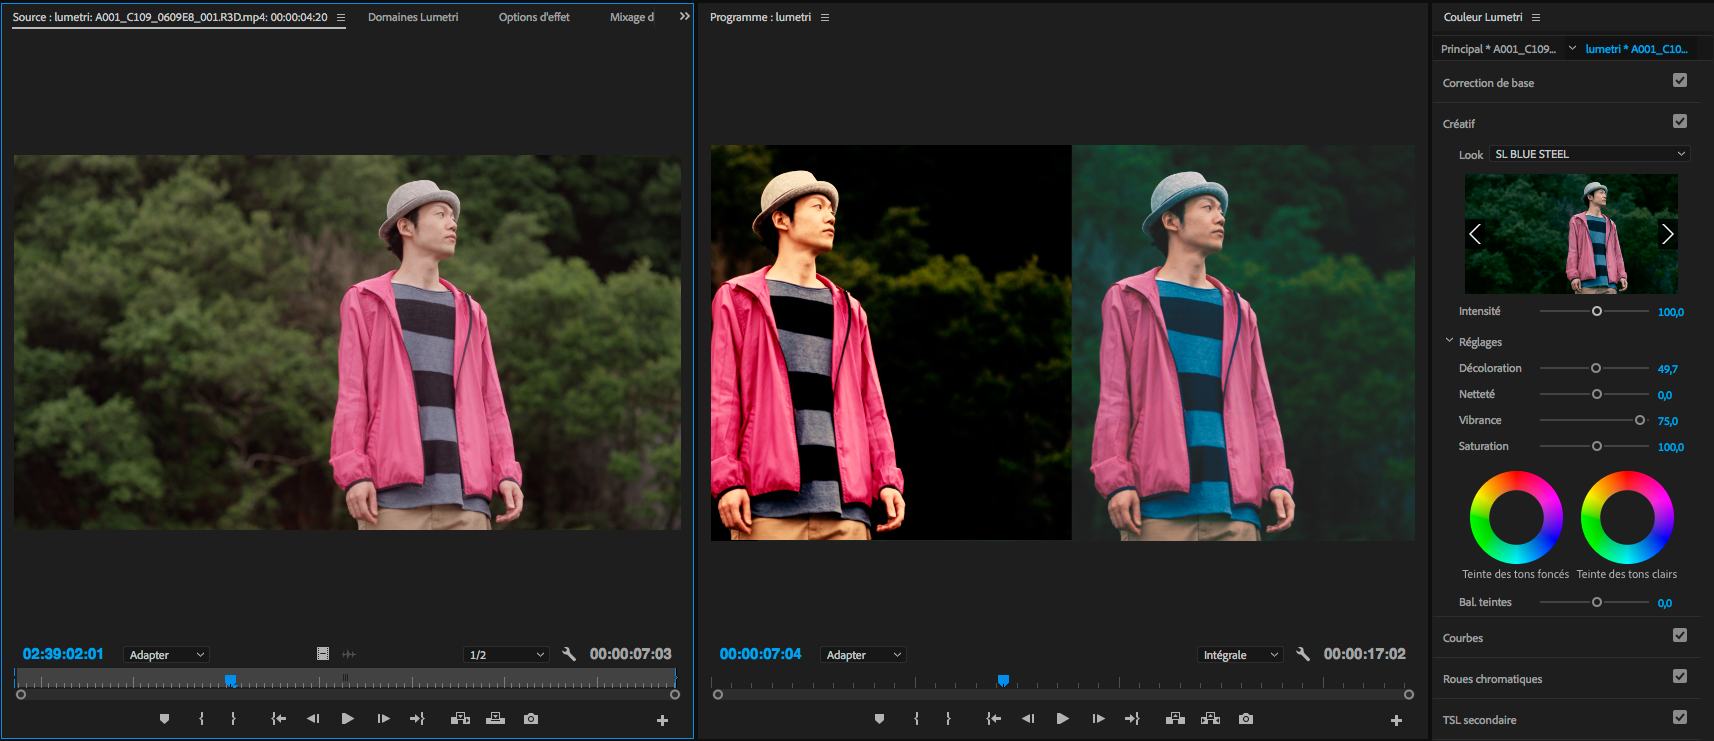Open Look dropdown SL BLUE STEEL
Screen dimensions: 1714x741
coord(1590,154)
